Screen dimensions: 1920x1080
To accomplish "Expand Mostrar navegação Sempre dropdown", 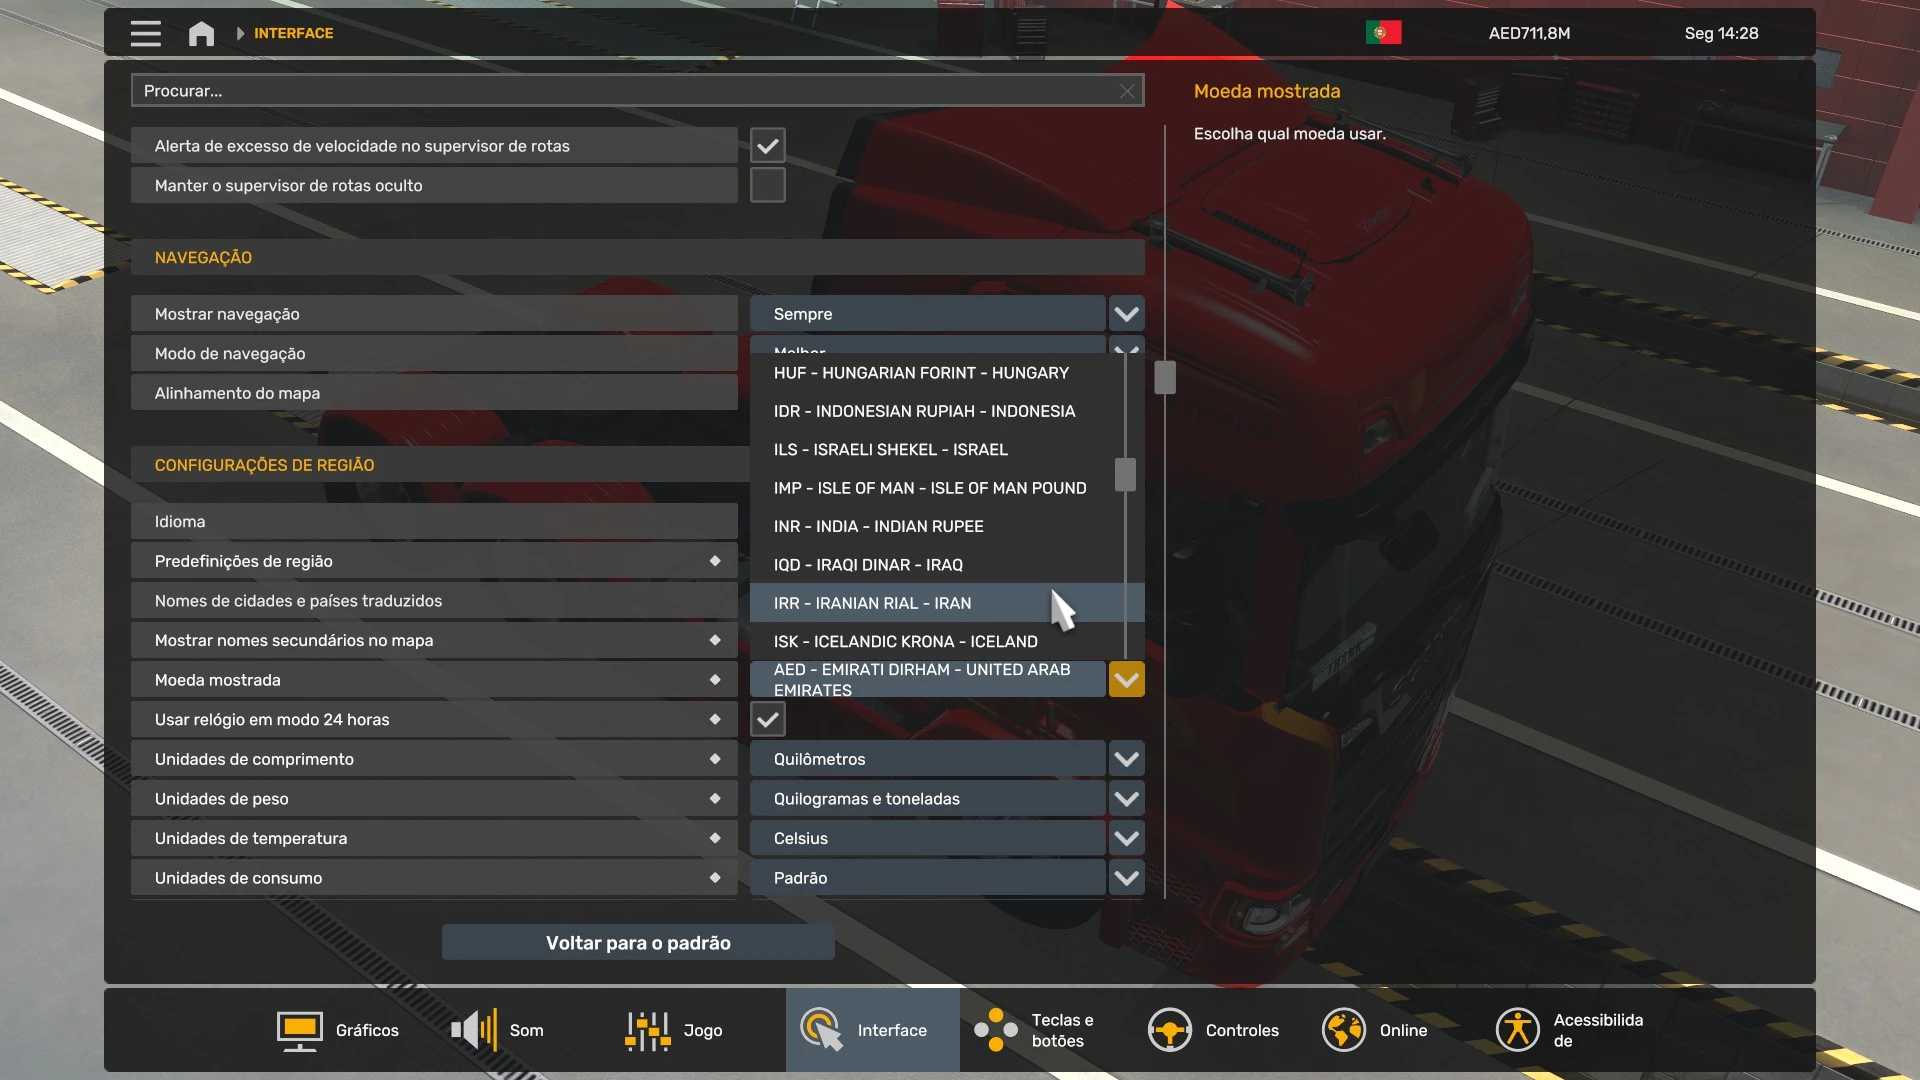I will 1126,314.
